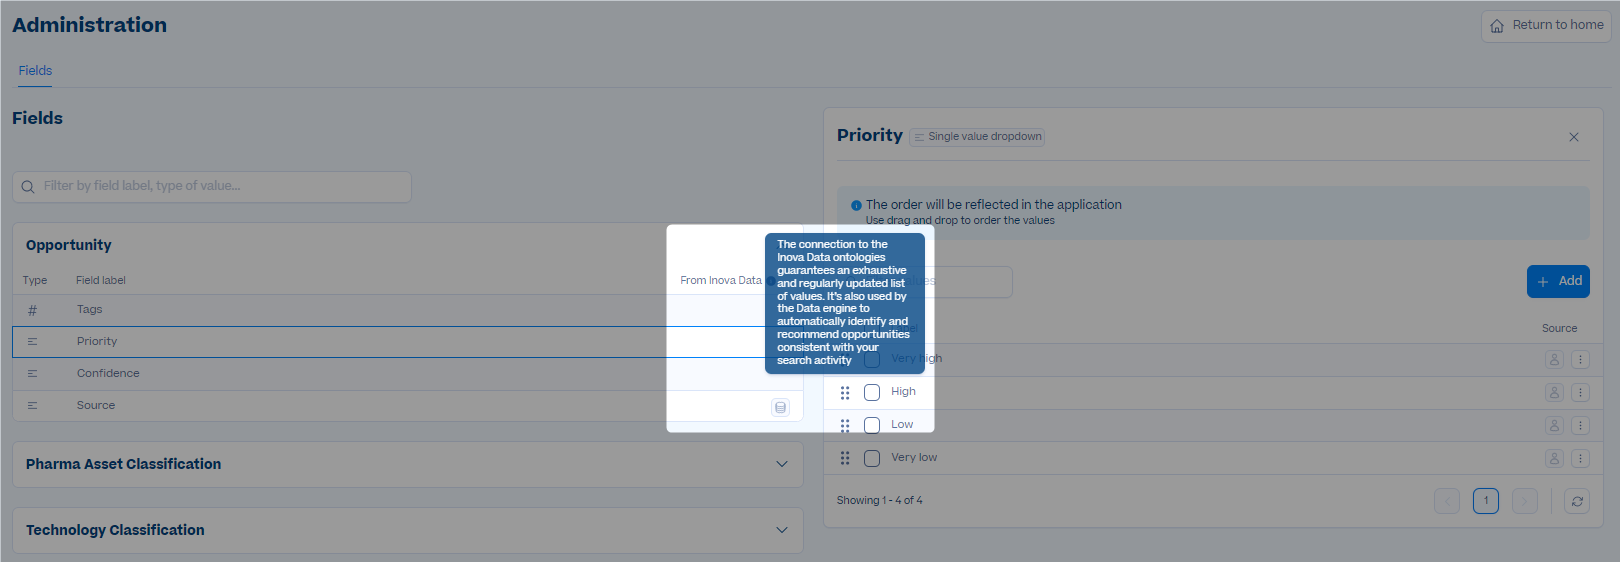Image resolution: width=1620 pixels, height=562 pixels.
Task: Click the refresh icon near pagination
Action: pos(1577,501)
